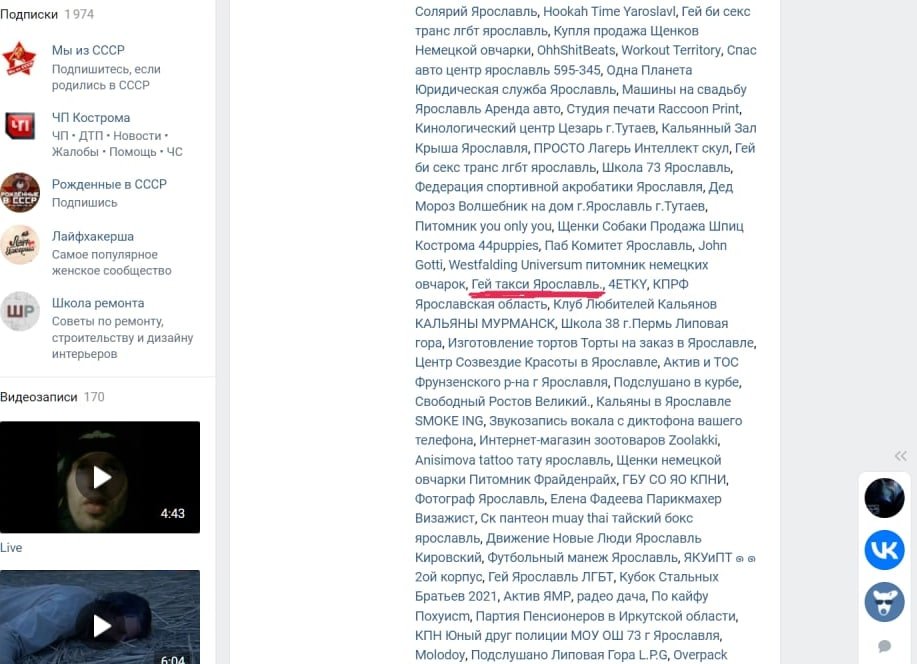917x664 pixels.
Task: Open the Мы из СССР group name link
Action: click(x=88, y=50)
